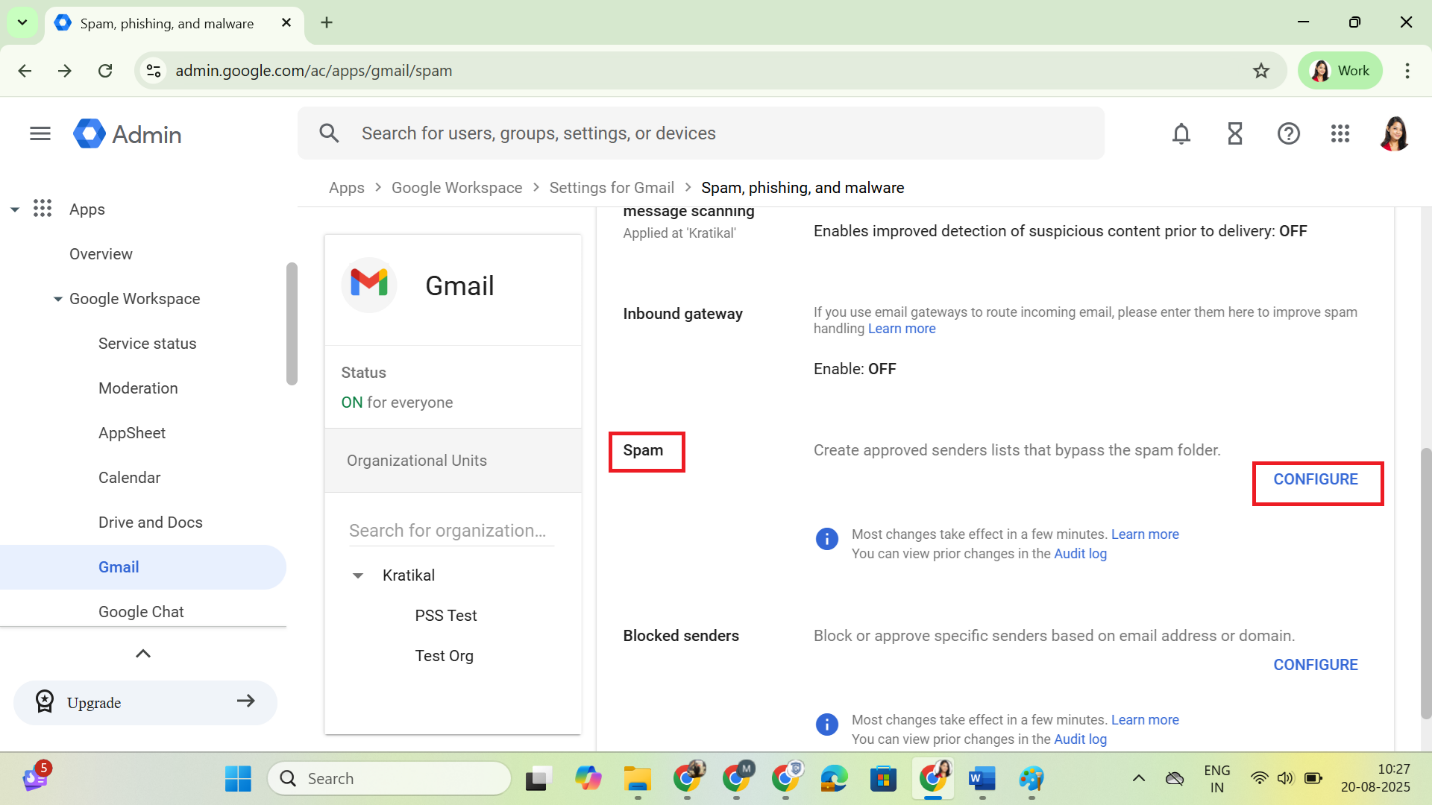Collapse the sidebar with the up chevron
The image size is (1432, 805).
tap(143, 653)
